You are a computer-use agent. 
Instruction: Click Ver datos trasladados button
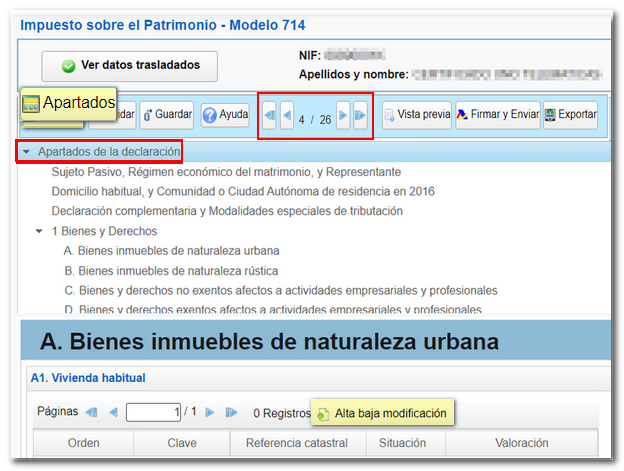(x=130, y=65)
